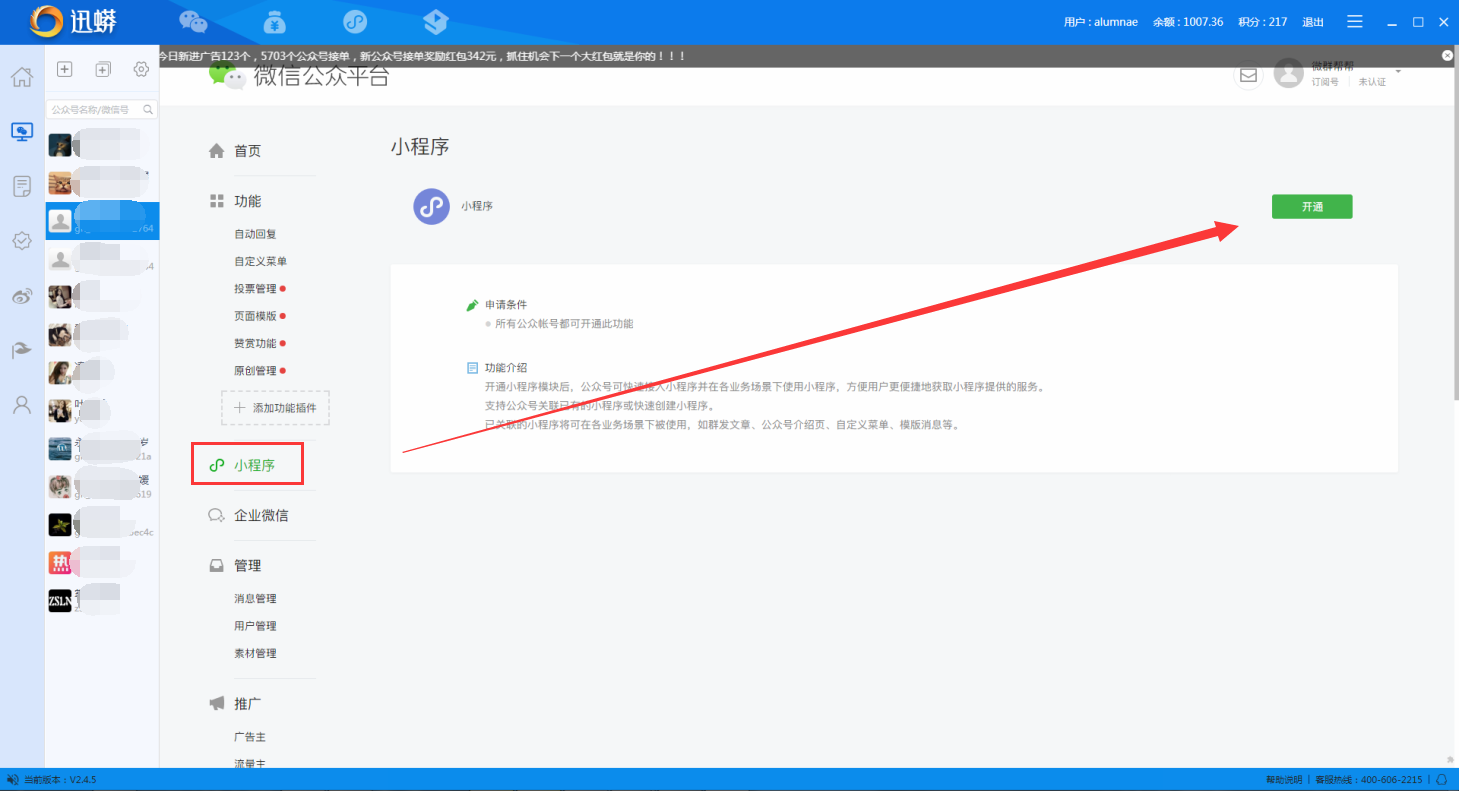Open the hamburger menu in title bar
This screenshot has height=791, width=1459.
point(1355,21)
